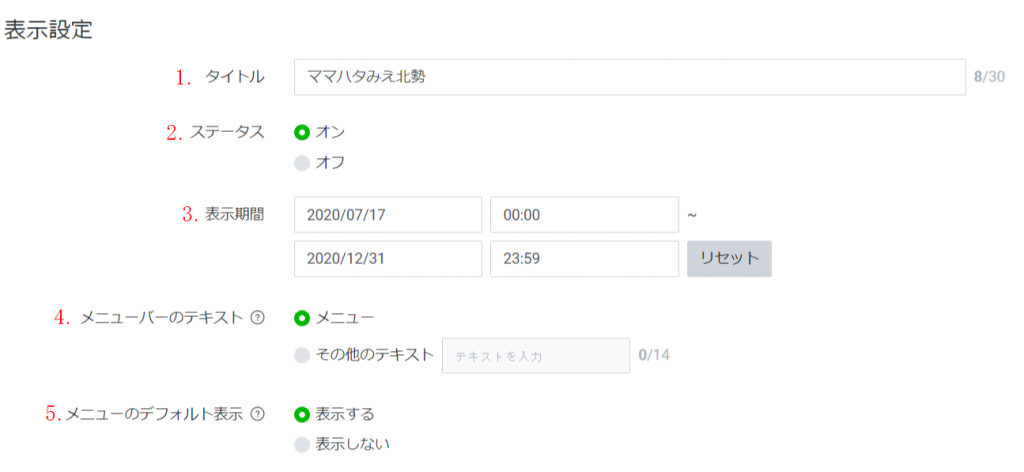Select the オフ status radio button
1024x472 pixels.
tap(302, 163)
